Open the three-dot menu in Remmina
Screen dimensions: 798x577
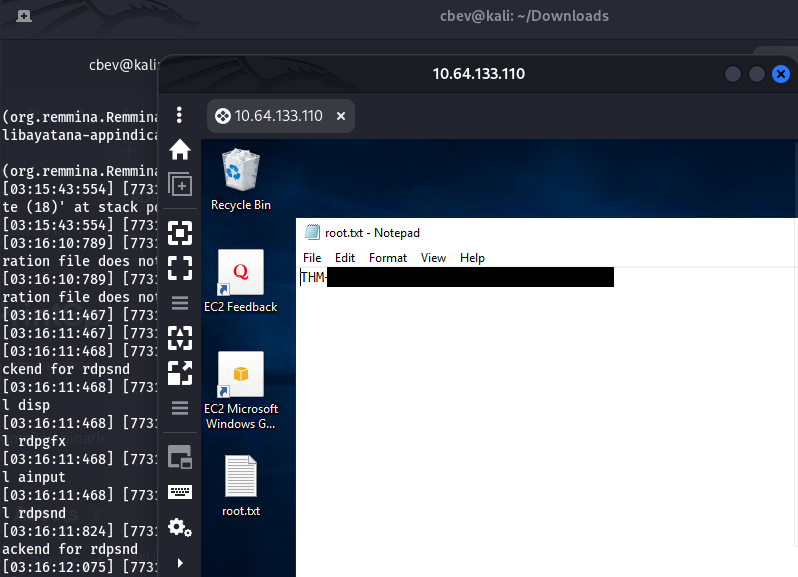click(180, 115)
